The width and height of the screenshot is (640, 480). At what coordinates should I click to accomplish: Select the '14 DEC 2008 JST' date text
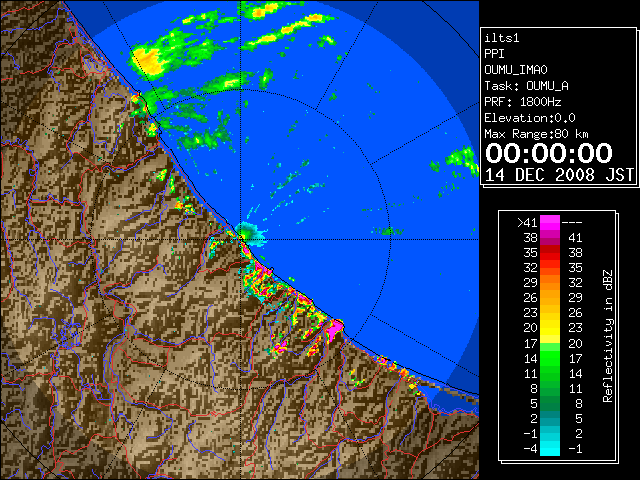pos(559,175)
